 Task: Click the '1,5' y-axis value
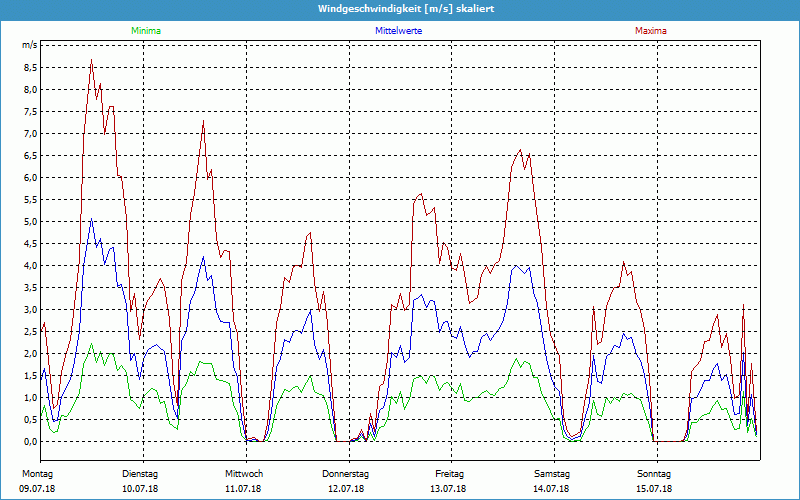31,376
